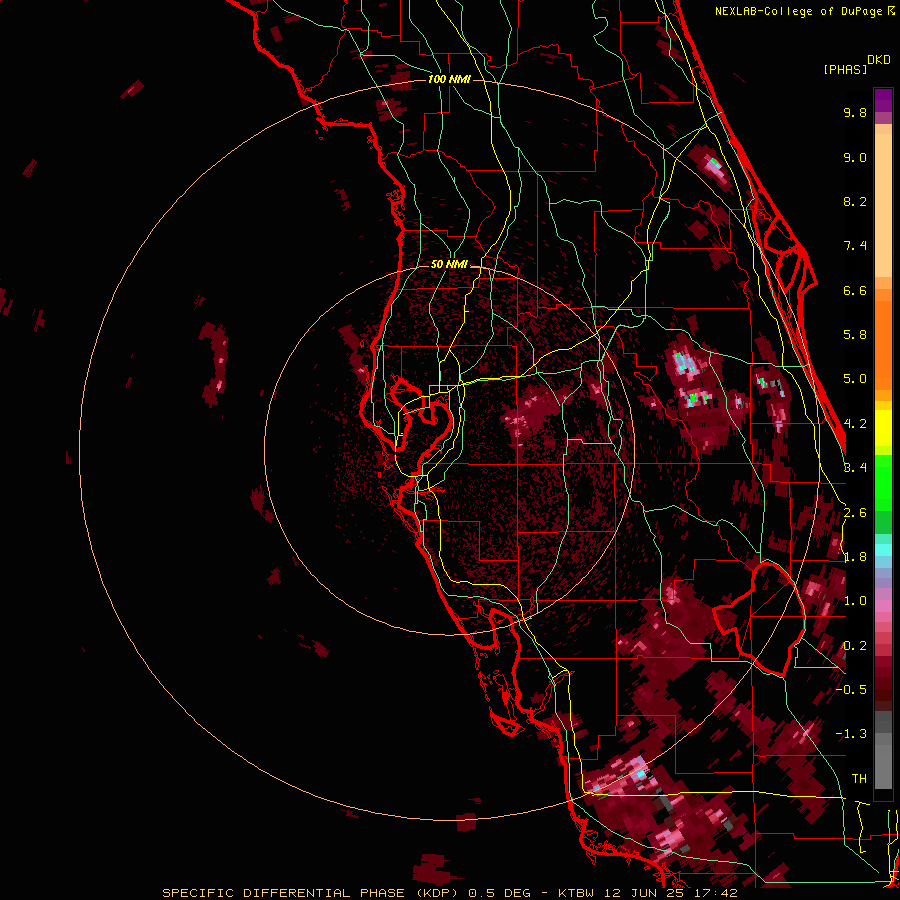Select the 4.2 value on the color scale
The width and height of the screenshot is (900, 900).
coord(855,424)
